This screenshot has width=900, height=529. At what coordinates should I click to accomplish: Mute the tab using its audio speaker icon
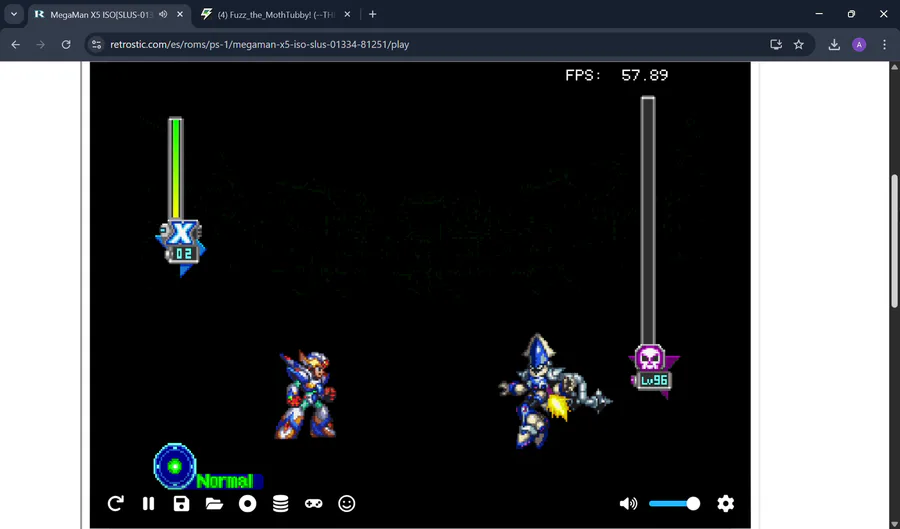pos(163,14)
